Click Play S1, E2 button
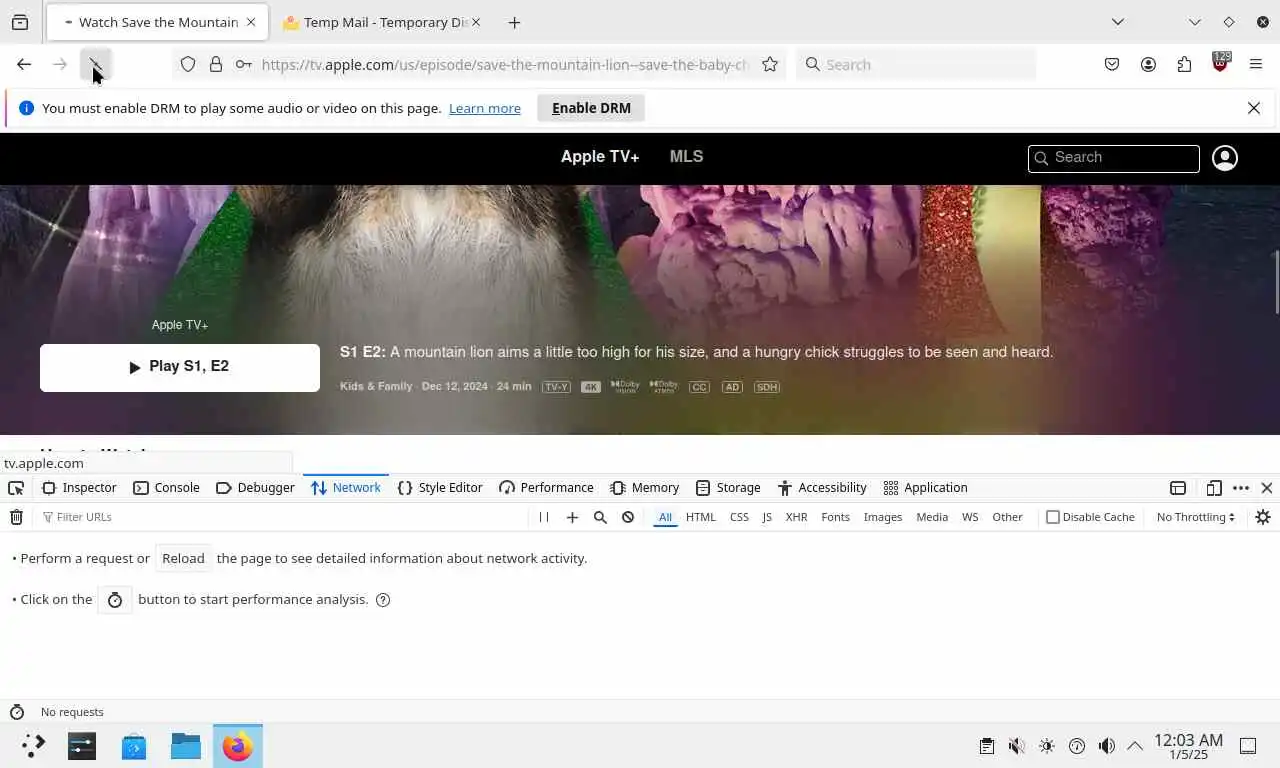1280x768 pixels. click(180, 367)
